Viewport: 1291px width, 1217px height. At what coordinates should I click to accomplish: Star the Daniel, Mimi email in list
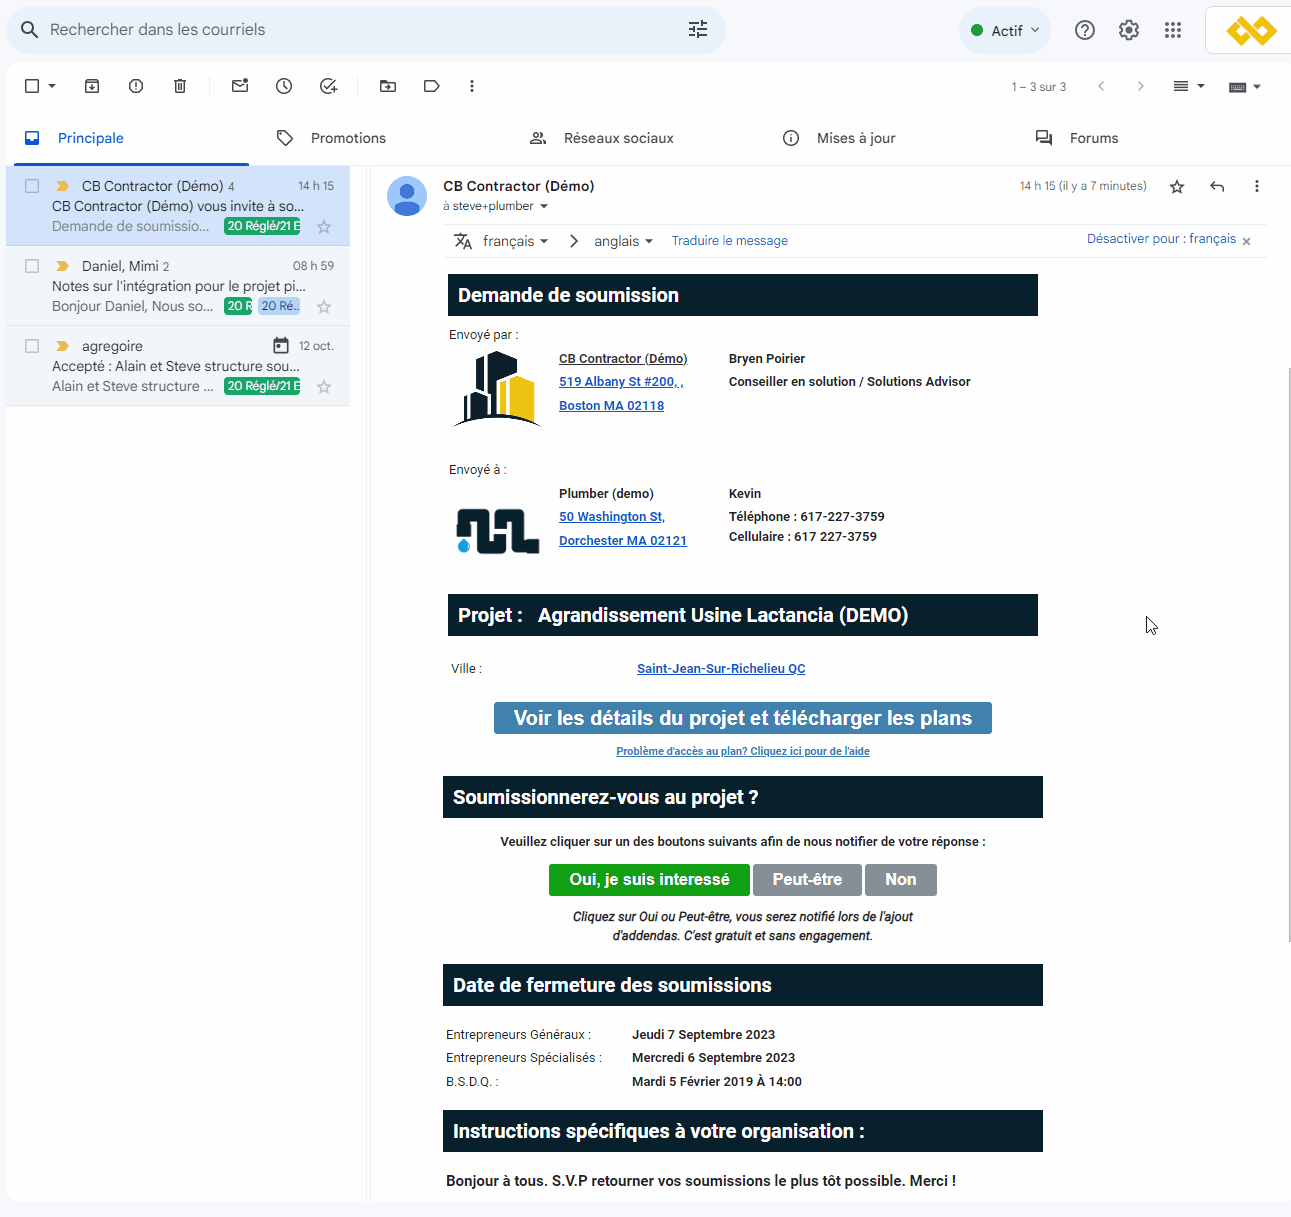(324, 307)
